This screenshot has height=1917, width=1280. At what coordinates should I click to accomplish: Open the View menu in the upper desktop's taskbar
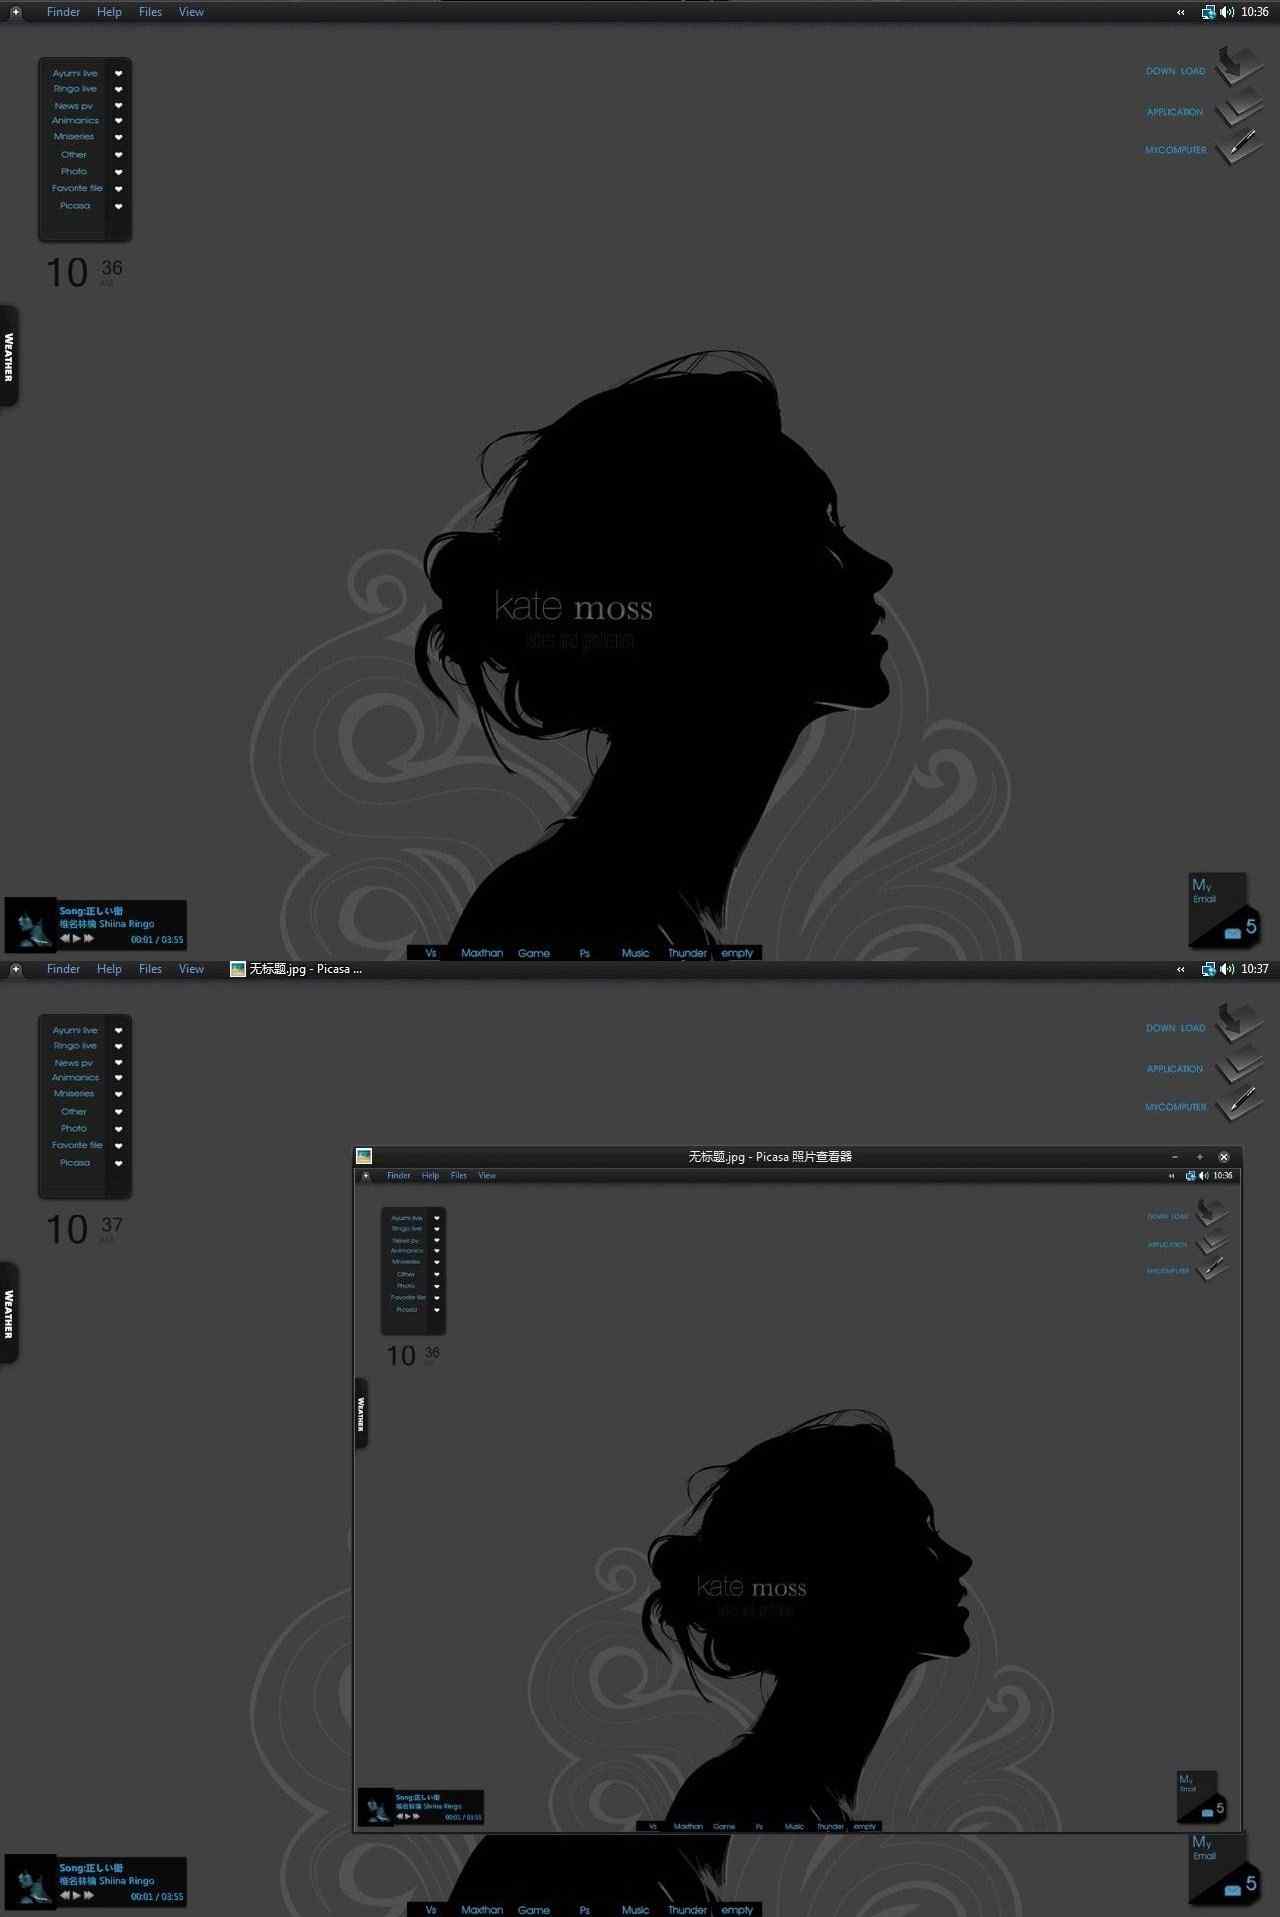pyautogui.click(x=191, y=12)
